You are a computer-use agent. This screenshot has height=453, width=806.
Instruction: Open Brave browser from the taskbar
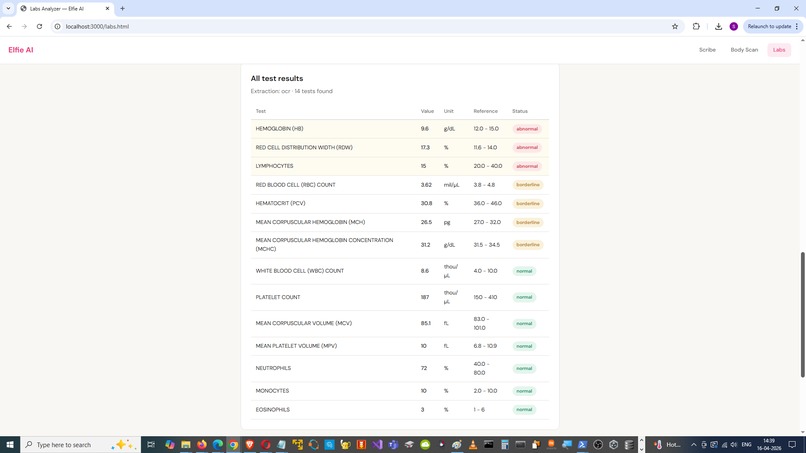coord(249,445)
